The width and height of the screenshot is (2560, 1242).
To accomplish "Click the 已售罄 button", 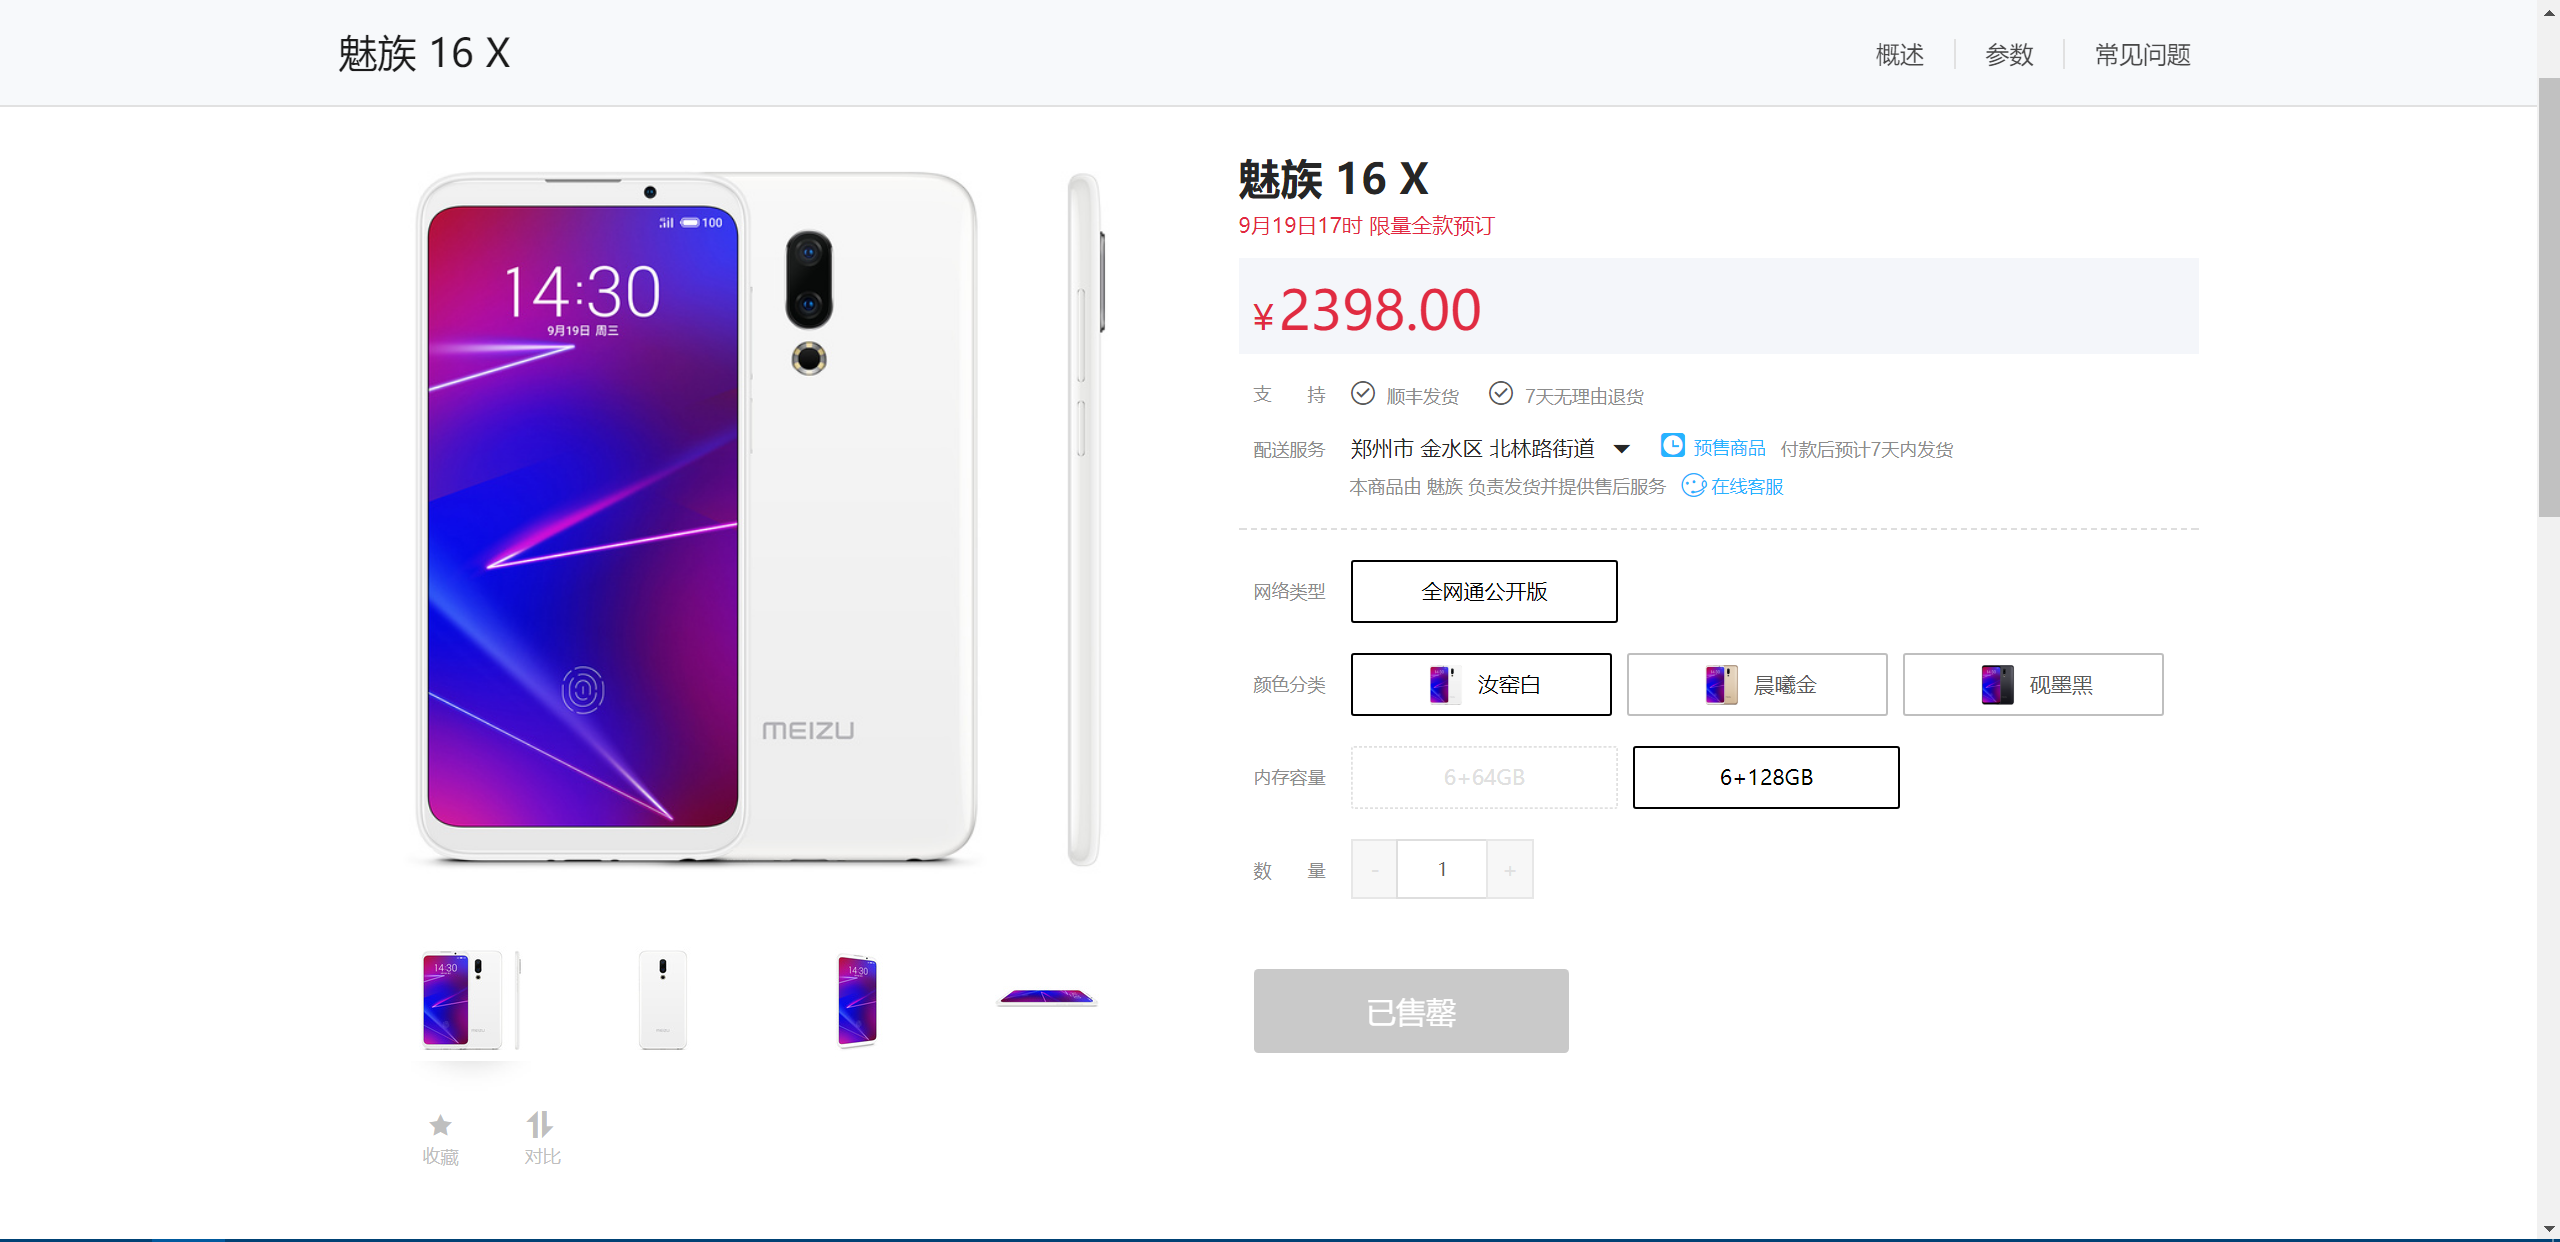I will click(1411, 1011).
